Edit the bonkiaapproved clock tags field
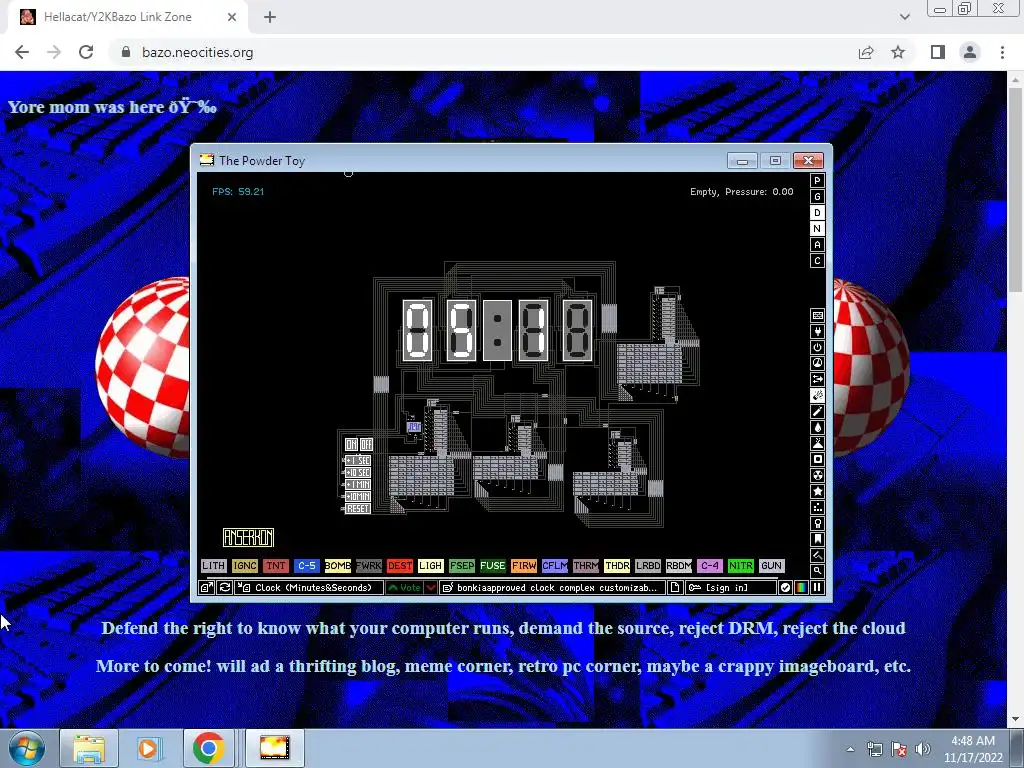This screenshot has height=768, width=1024. [552, 588]
